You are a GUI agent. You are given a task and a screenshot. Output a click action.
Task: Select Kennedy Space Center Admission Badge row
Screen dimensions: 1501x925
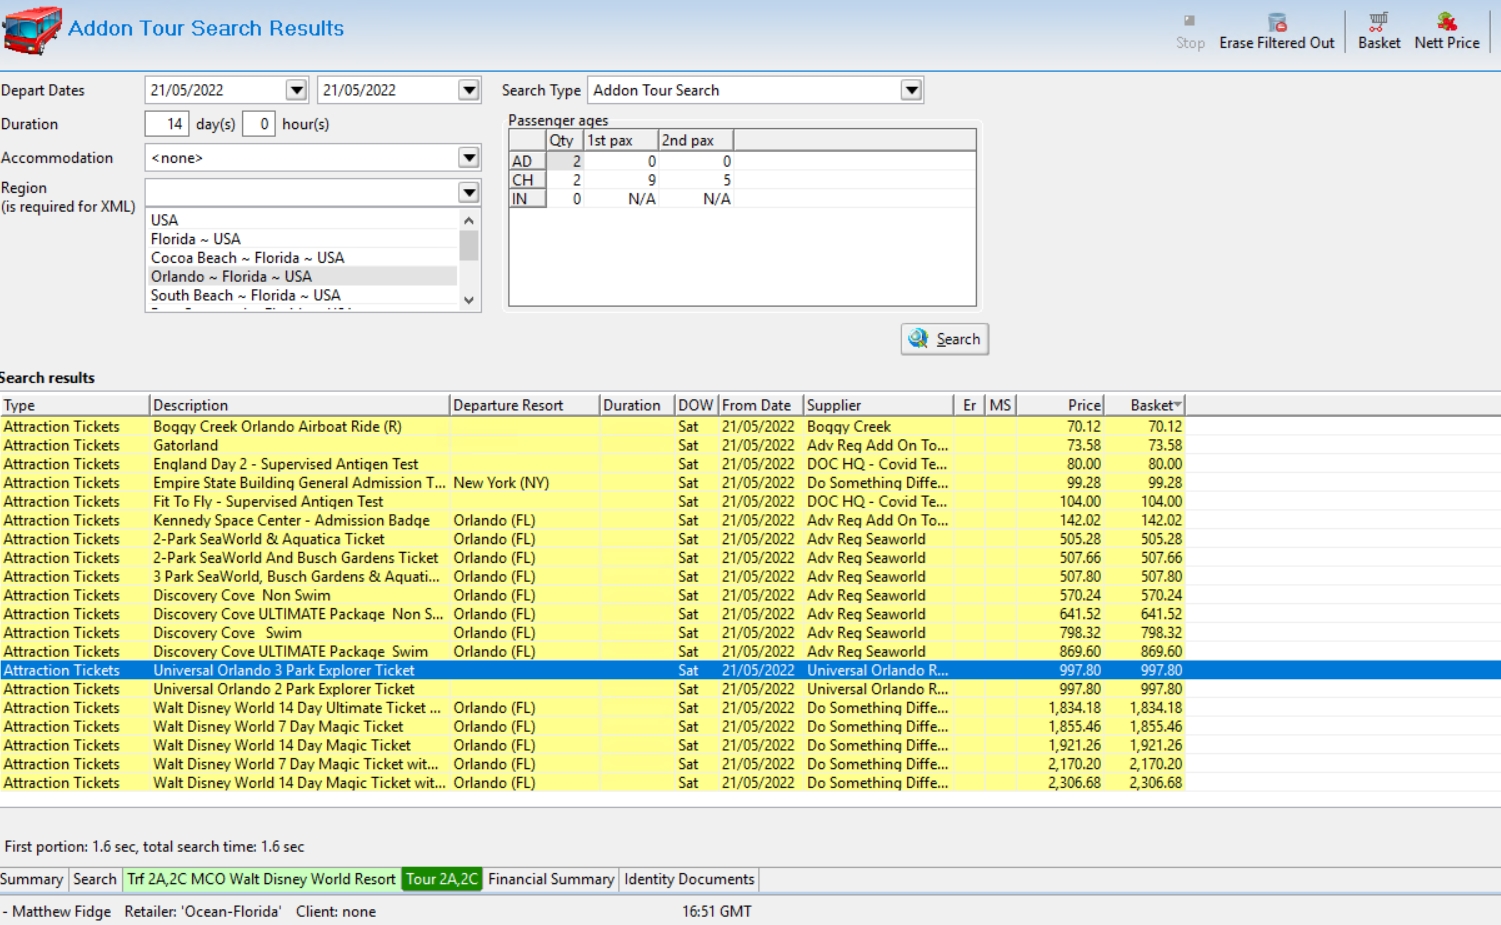tap(291, 520)
